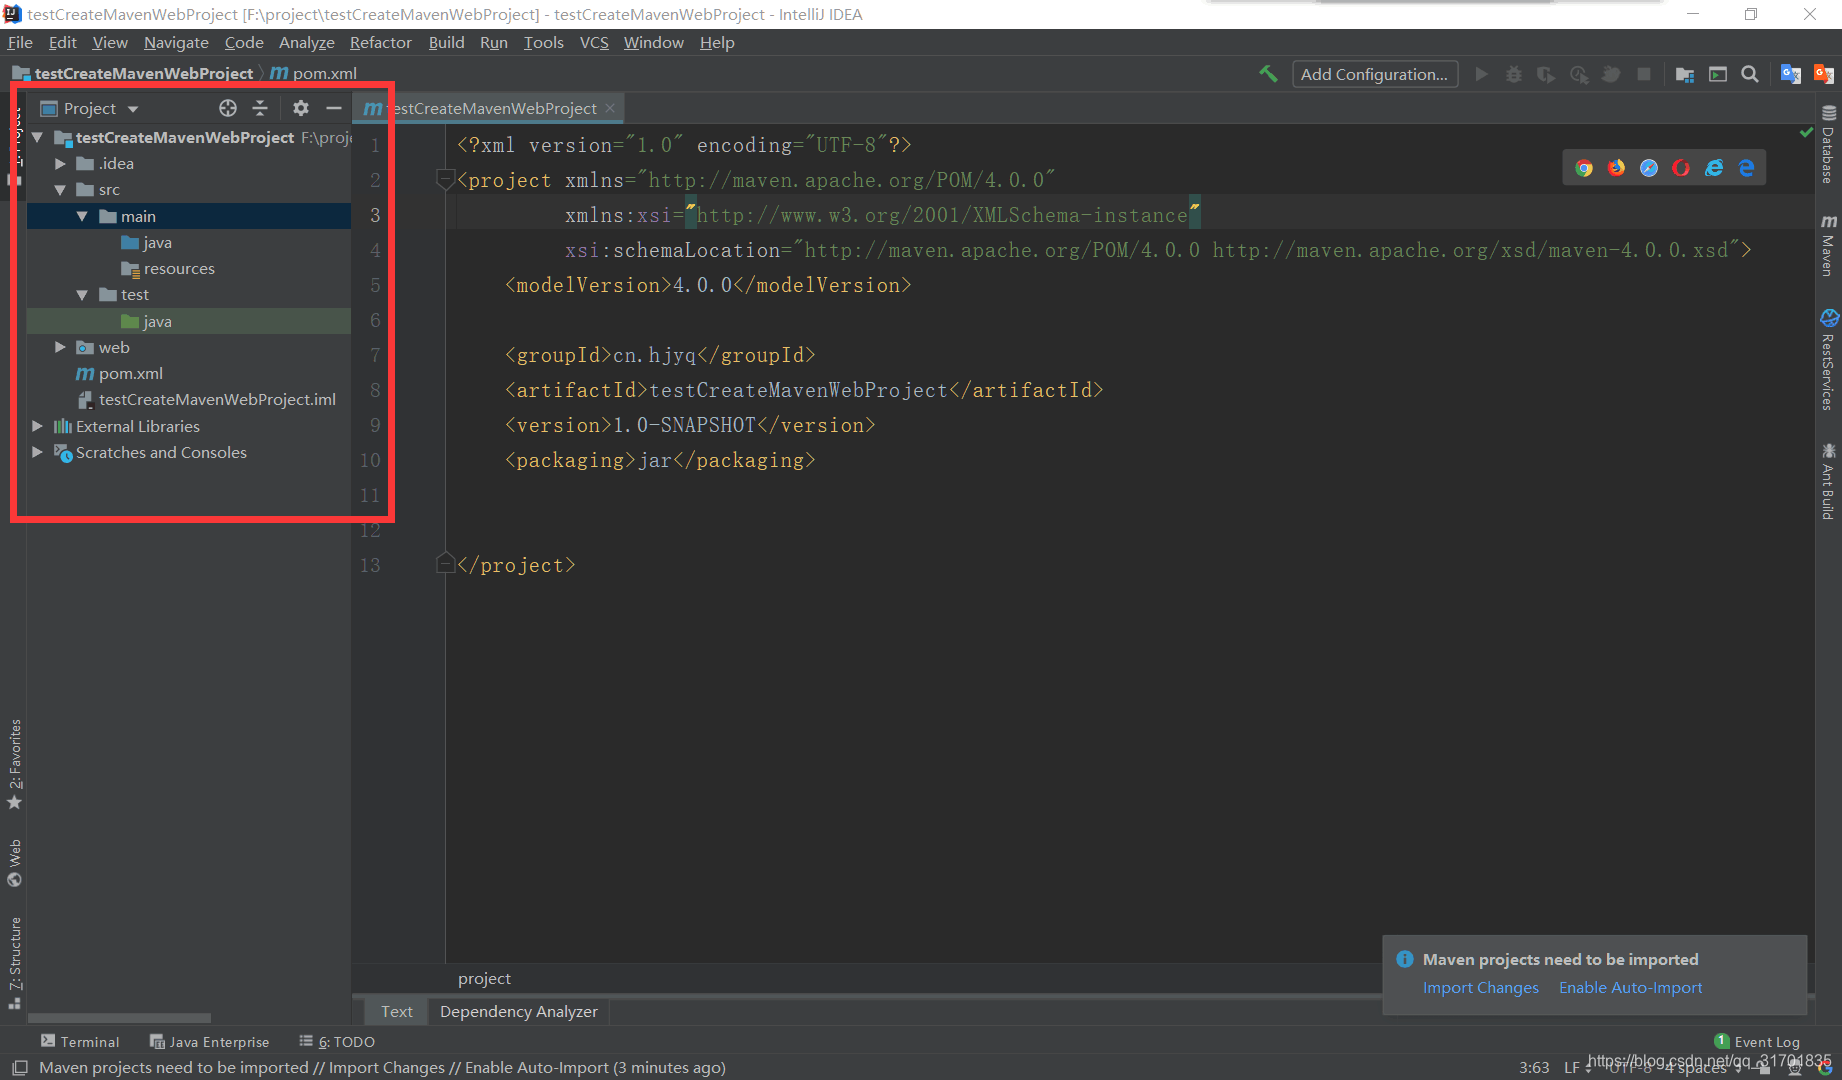Image resolution: width=1842 pixels, height=1080 pixels.
Task: Open the Terminal tool window
Action: (80, 1042)
